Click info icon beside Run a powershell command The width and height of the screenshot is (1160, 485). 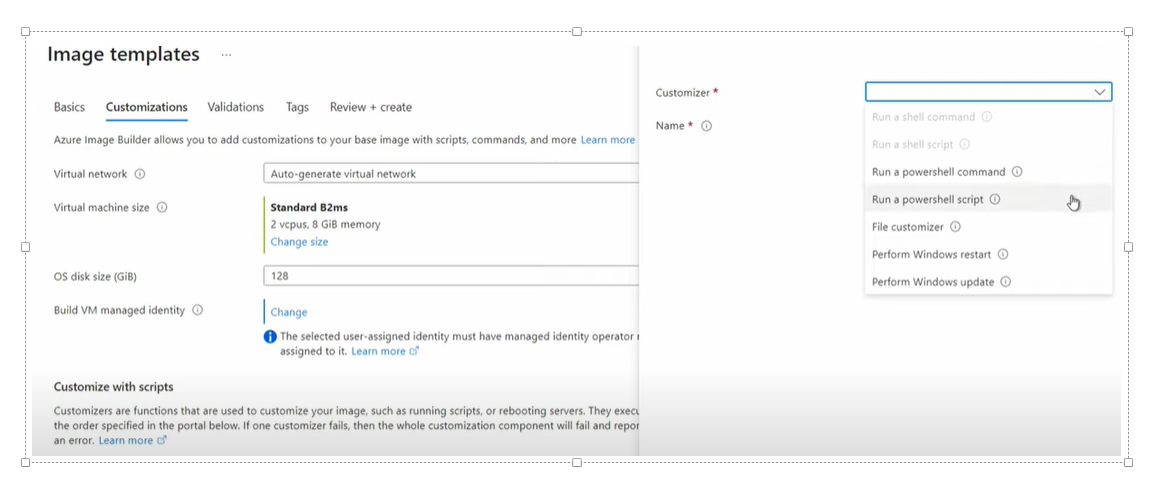pos(1017,172)
